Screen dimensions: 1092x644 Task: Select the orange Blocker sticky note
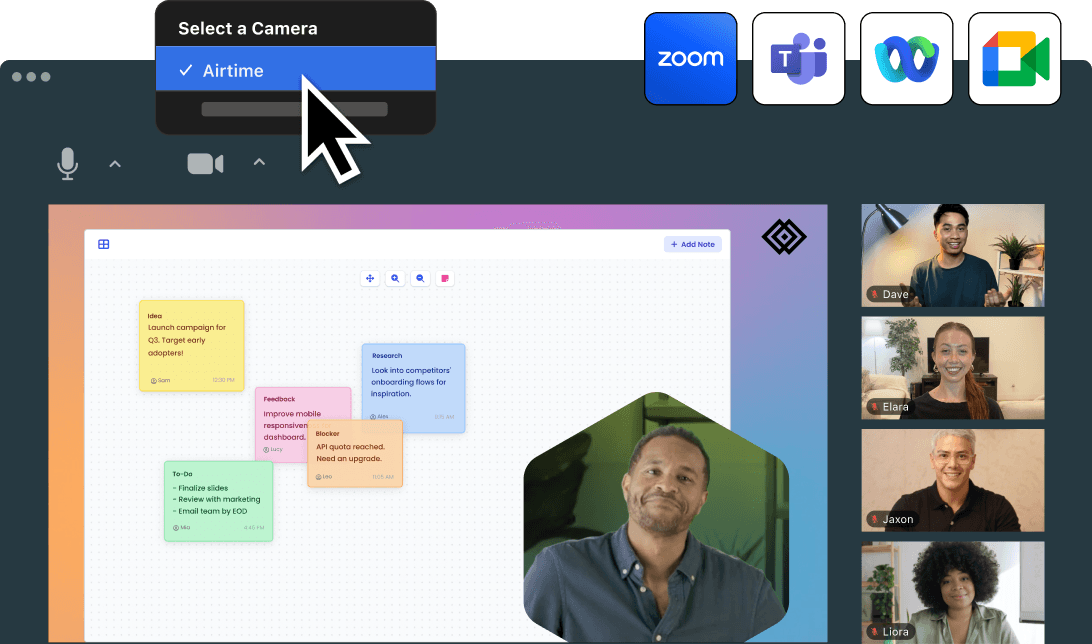pyautogui.click(x=355, y=453)
